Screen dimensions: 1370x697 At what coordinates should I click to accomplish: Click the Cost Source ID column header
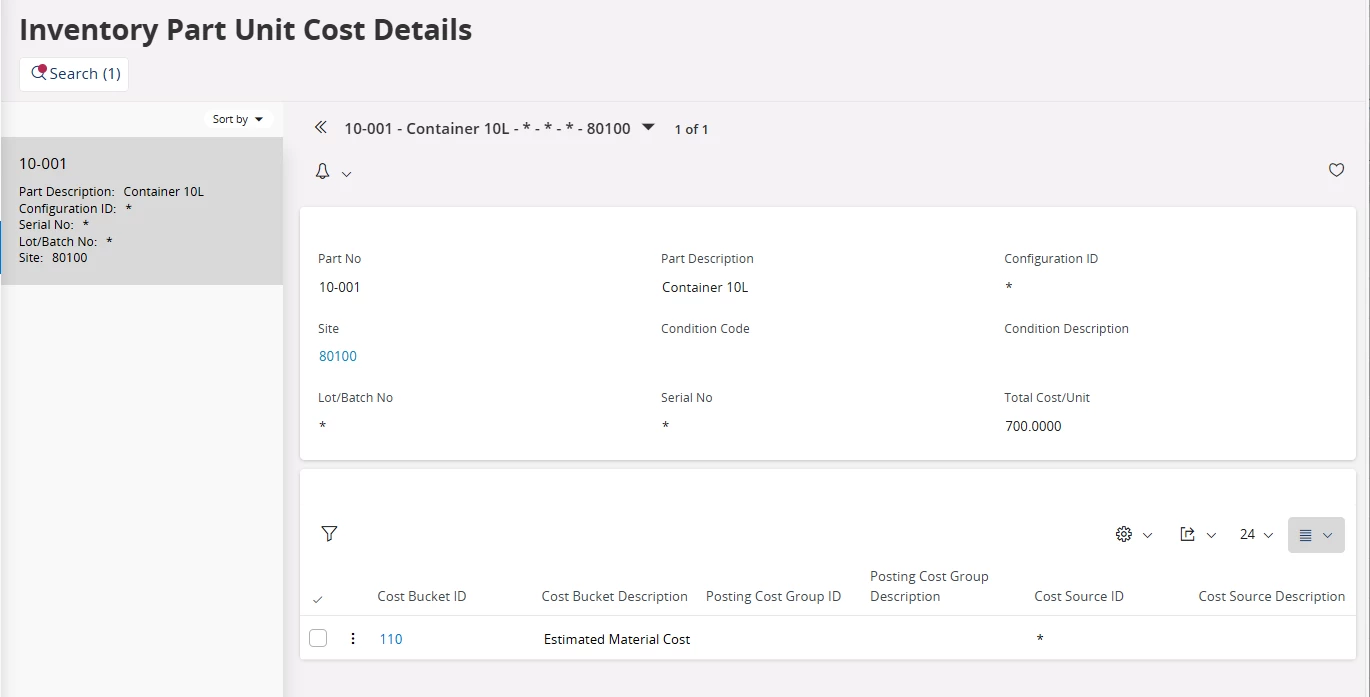point(1079,596)
